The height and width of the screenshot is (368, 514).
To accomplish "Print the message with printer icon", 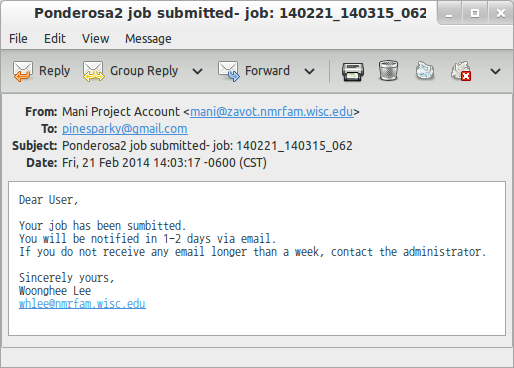I will tap(353, 71).
